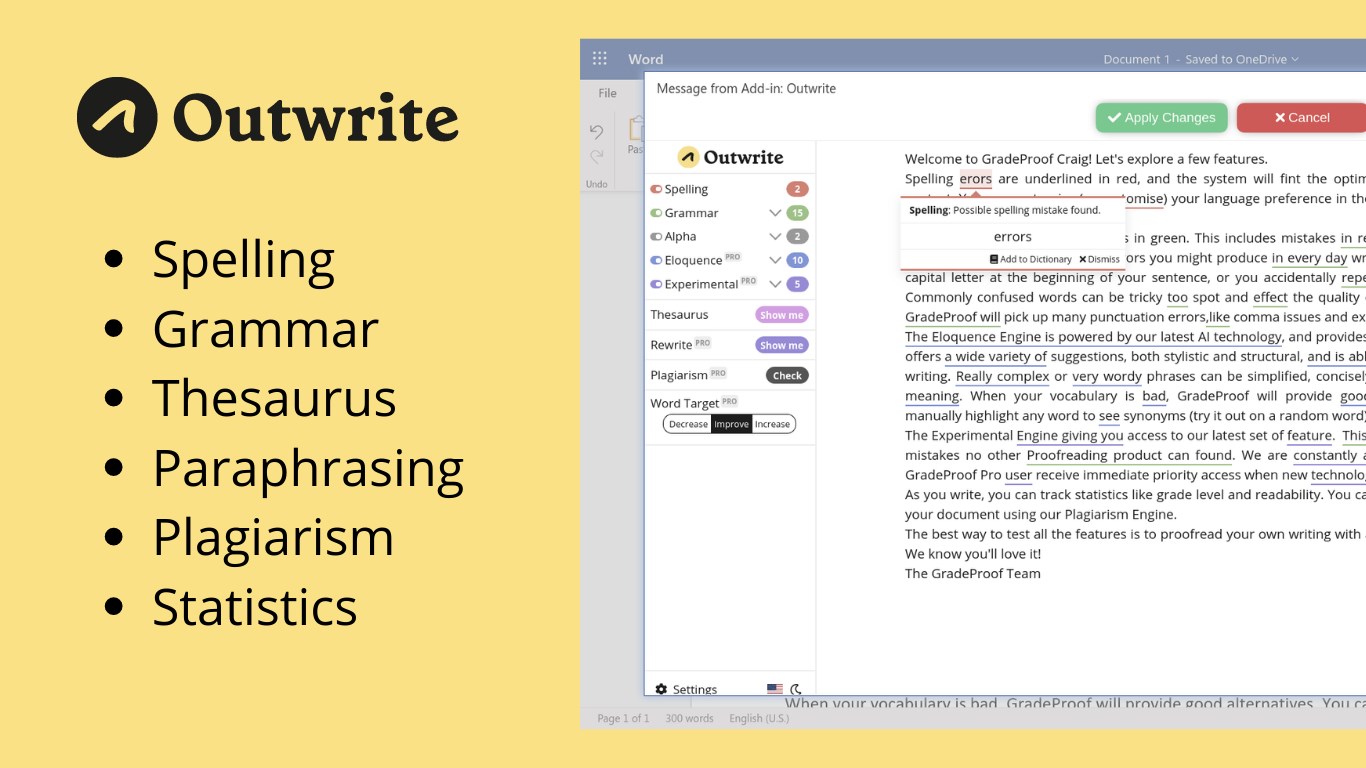Image resolution: width=1366 pixels, height=768 pixels.
Task: Click the misspelled word 'erors'
Action: point(975,179)
